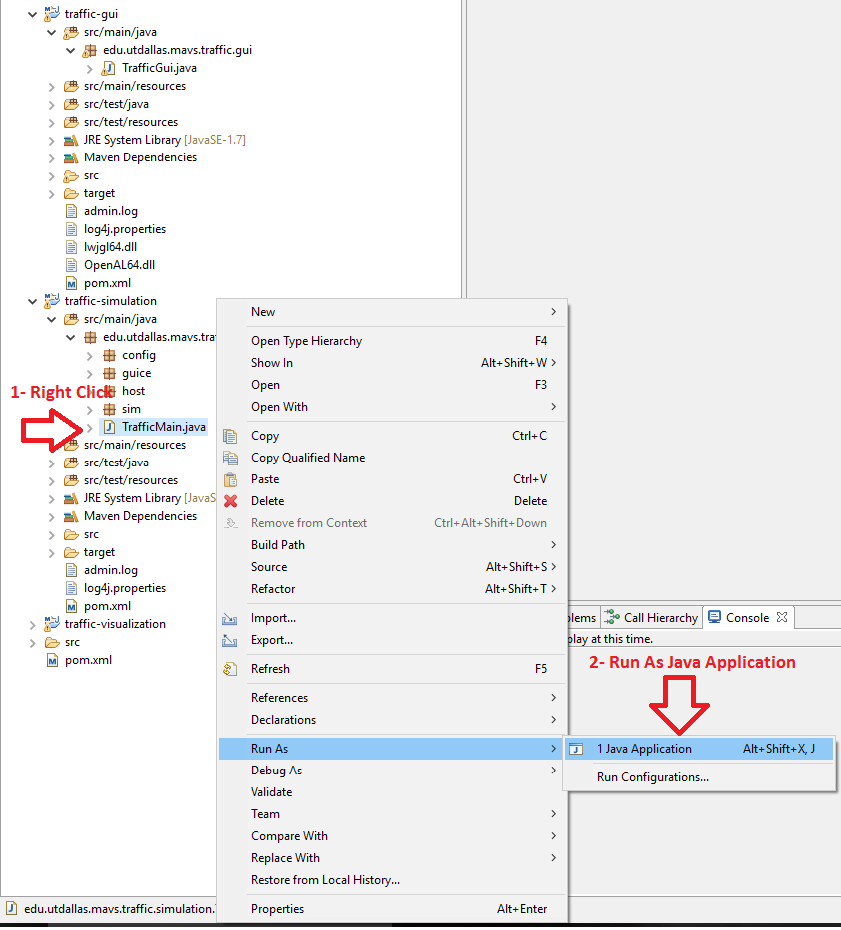841x930 pixels.
Task: Expand the guice package node
Action: 90,374
